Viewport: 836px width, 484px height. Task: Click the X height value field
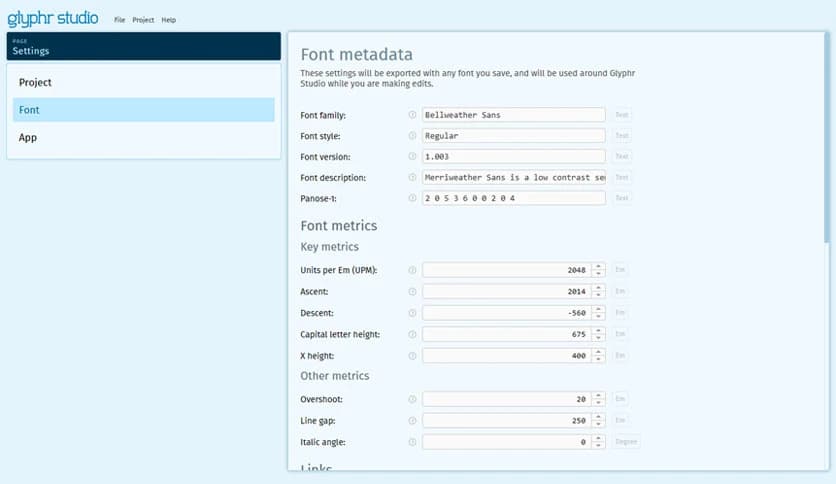click(506, 356)
